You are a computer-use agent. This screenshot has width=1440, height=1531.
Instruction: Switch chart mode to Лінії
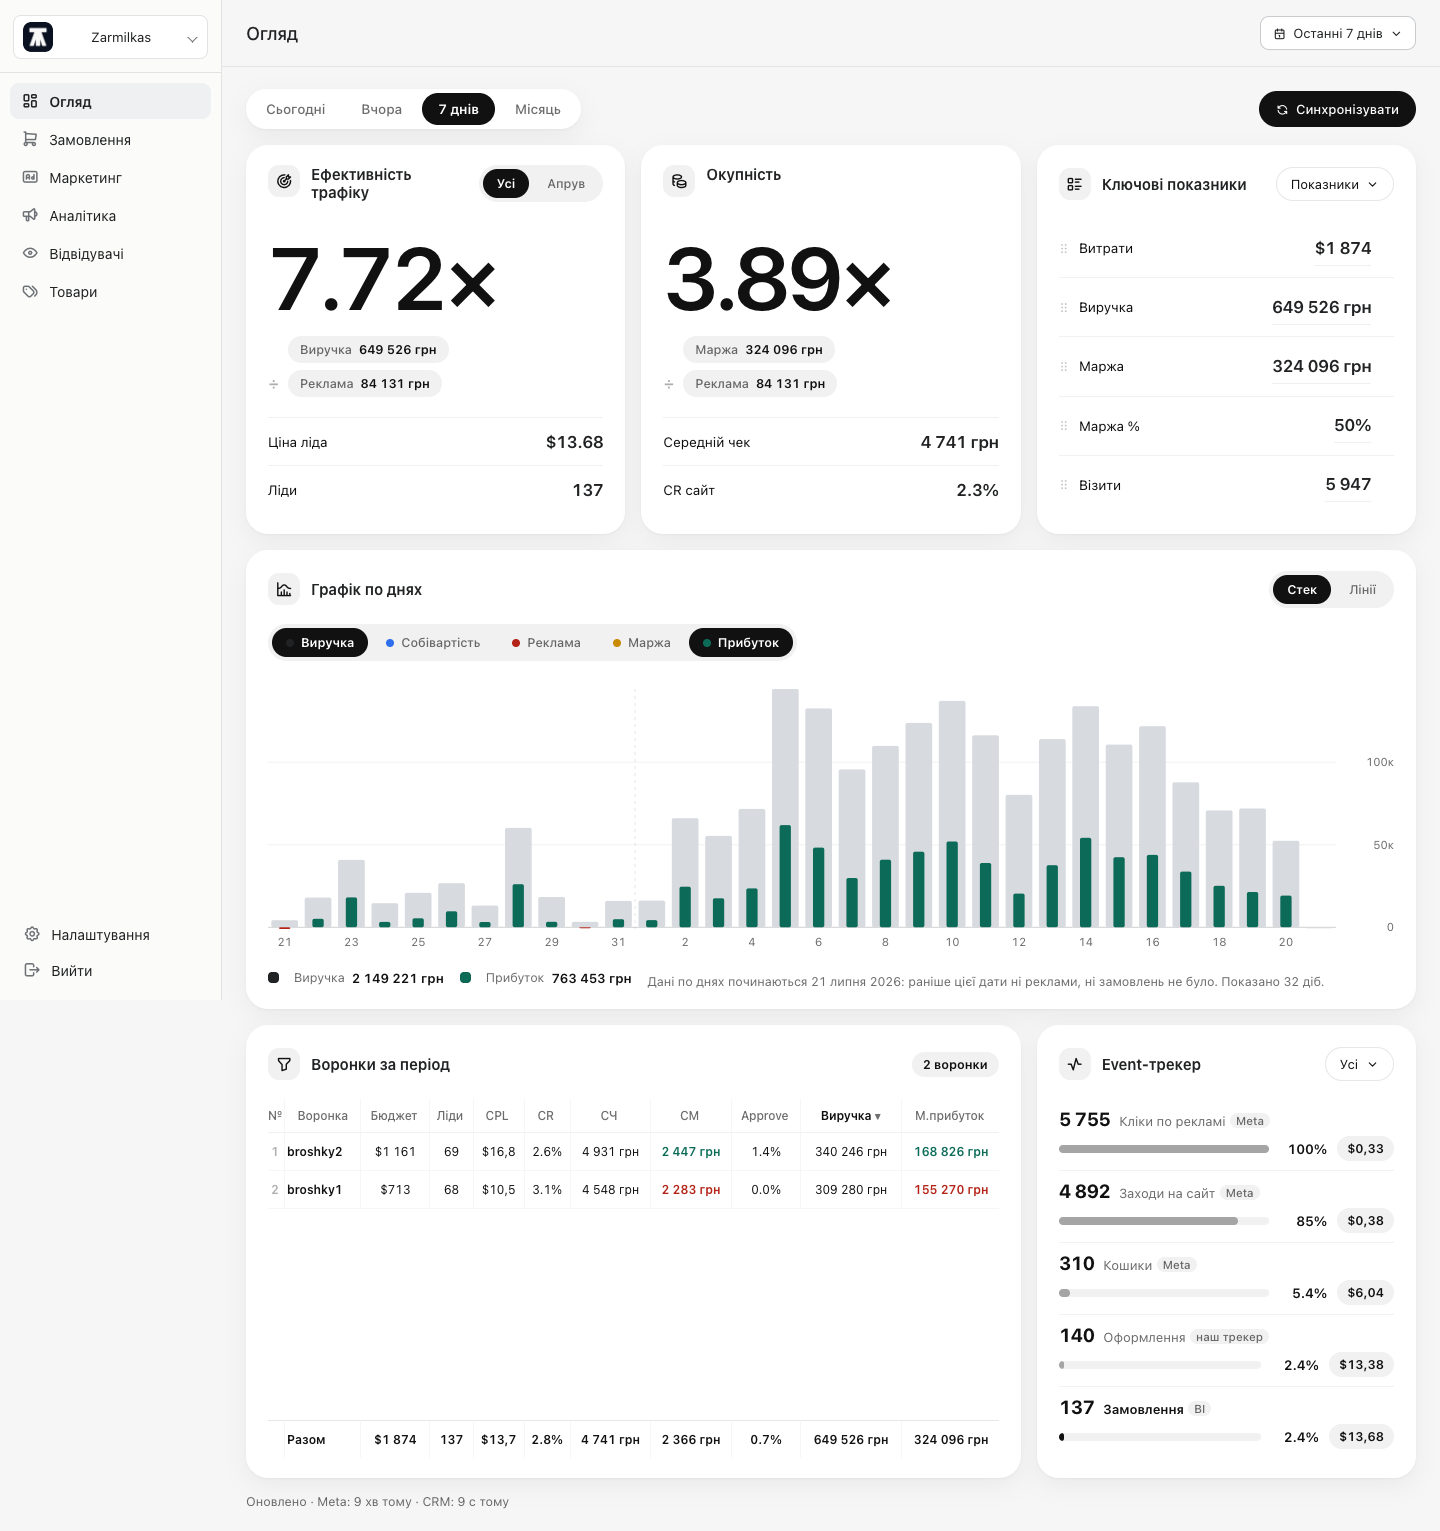pyautogui.click(x=1362, y=590)
